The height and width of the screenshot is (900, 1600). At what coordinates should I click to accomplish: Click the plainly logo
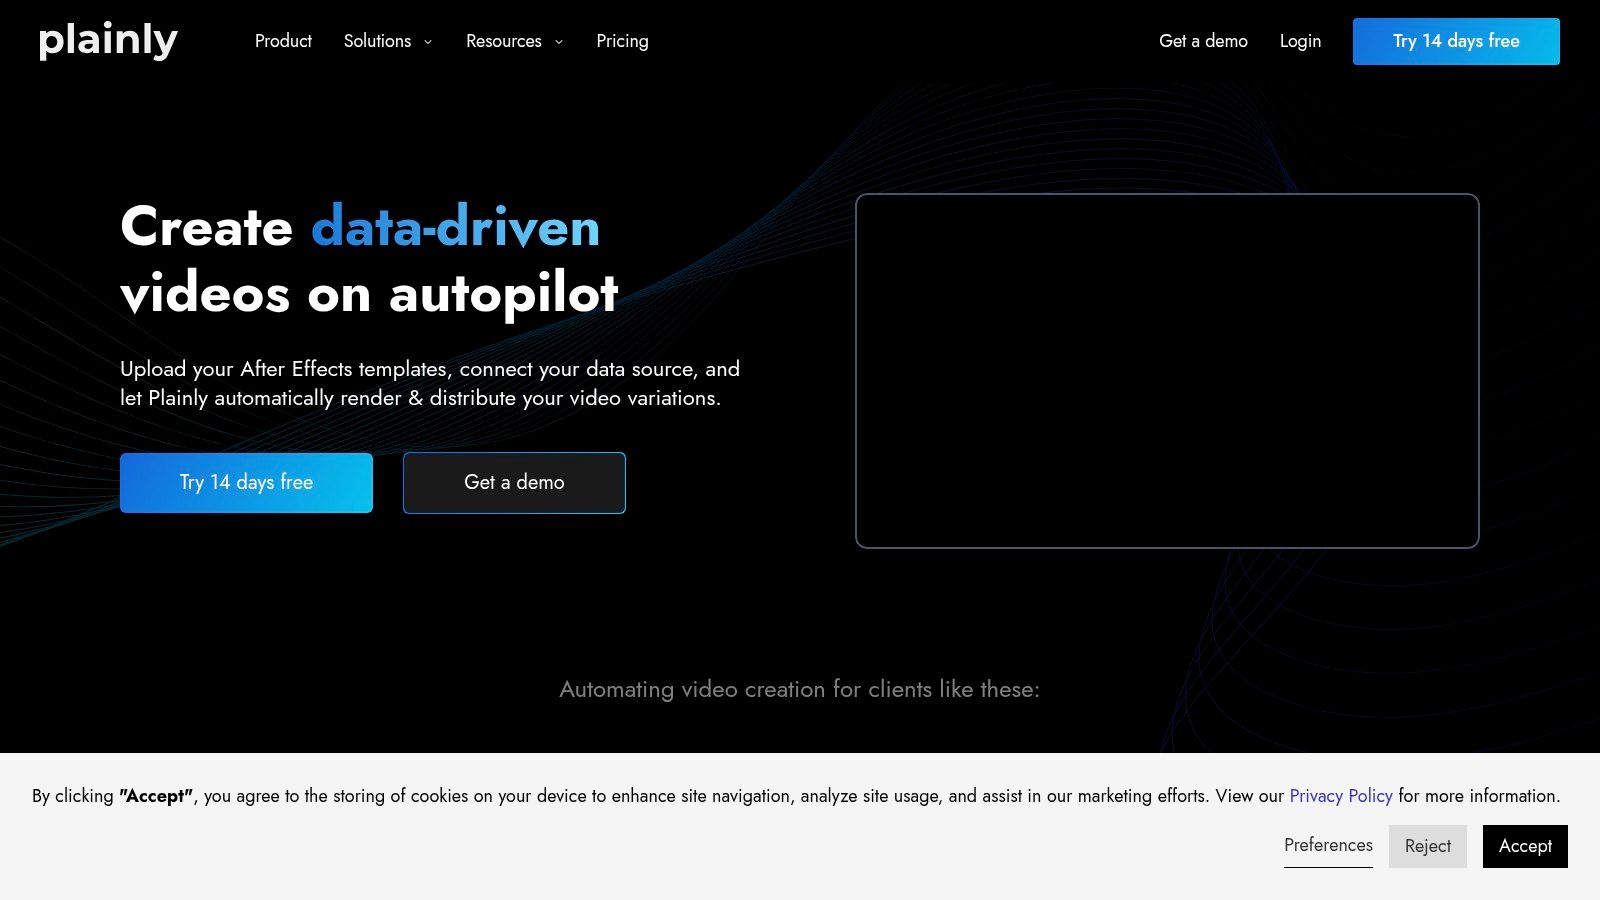coord(108,41)
